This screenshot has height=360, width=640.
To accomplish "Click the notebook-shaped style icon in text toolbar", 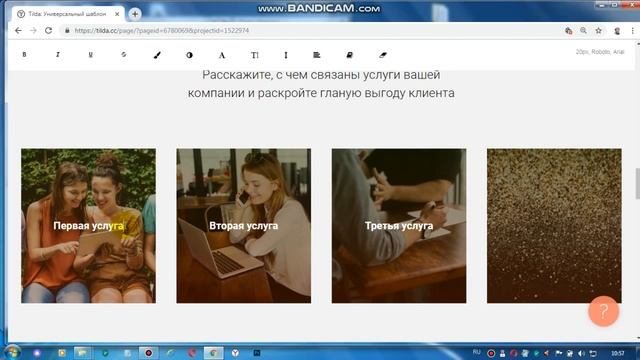I will 349,55.
